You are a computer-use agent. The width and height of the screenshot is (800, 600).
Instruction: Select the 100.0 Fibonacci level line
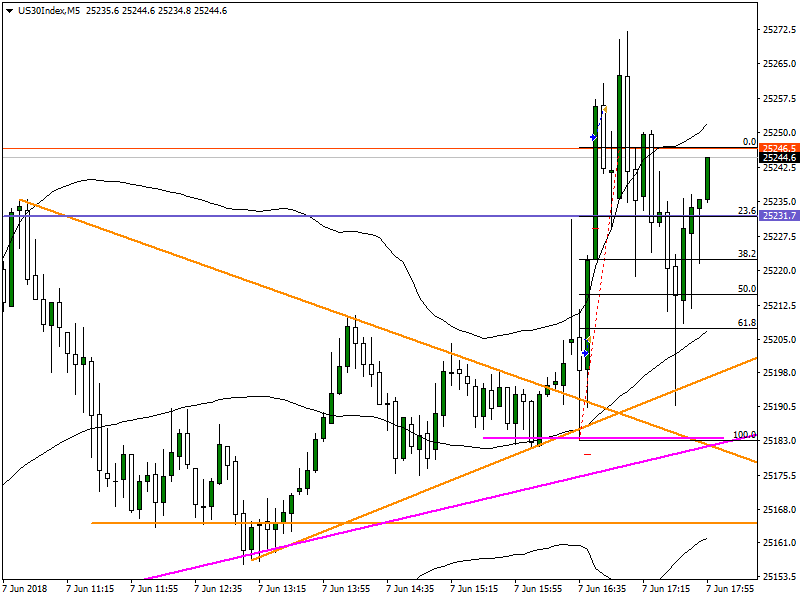(650, 438)
